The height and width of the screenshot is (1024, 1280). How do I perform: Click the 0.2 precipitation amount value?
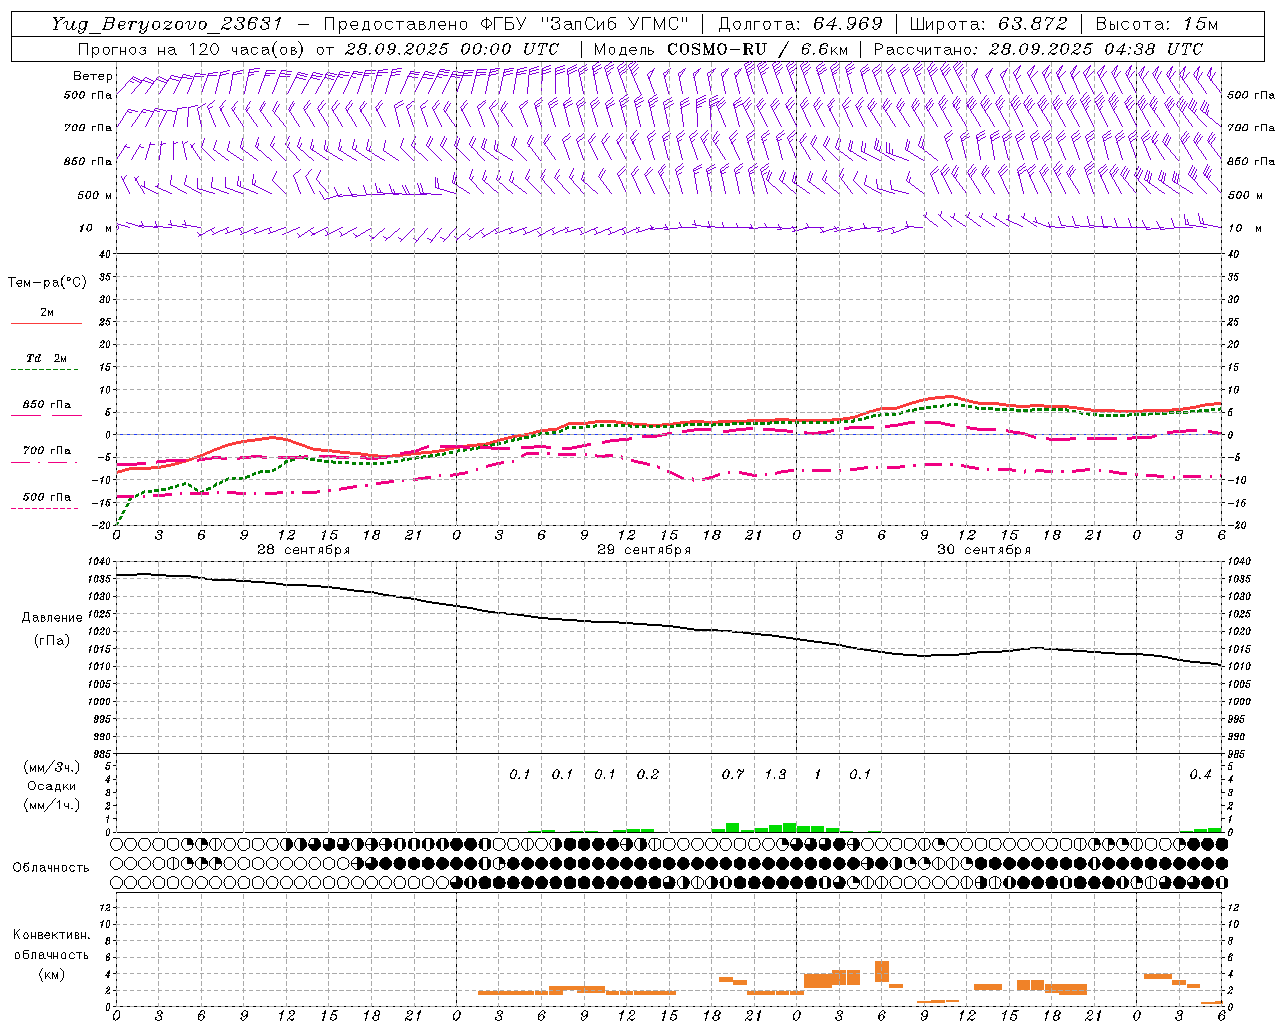tap(648, 774)
